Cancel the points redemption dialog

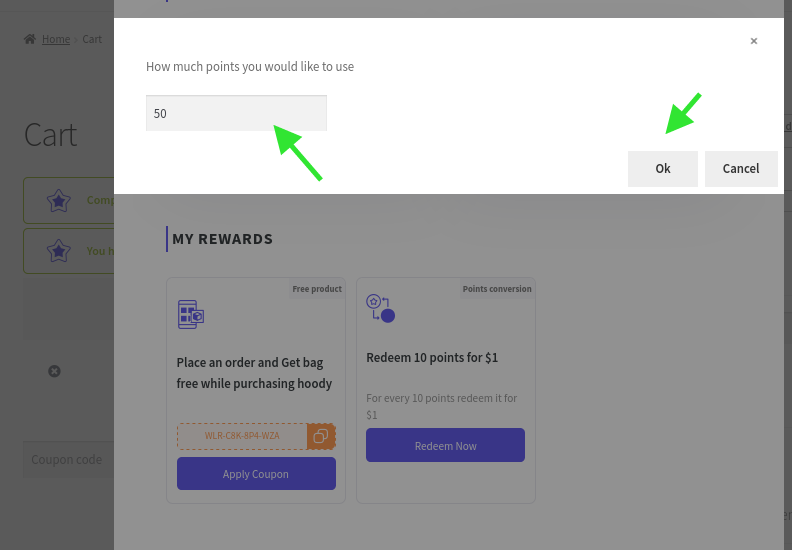point(741,169)
